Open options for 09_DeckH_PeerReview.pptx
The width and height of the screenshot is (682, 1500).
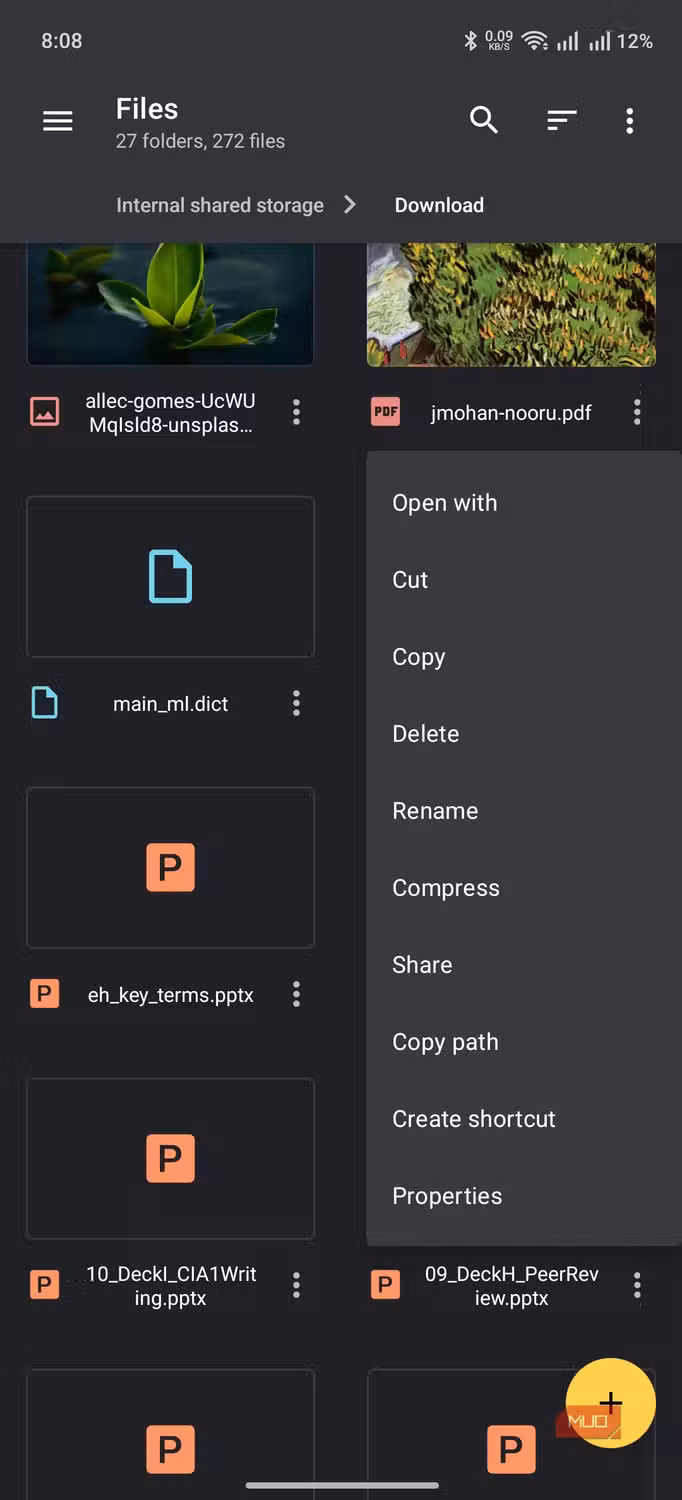tap(637, 1285)
